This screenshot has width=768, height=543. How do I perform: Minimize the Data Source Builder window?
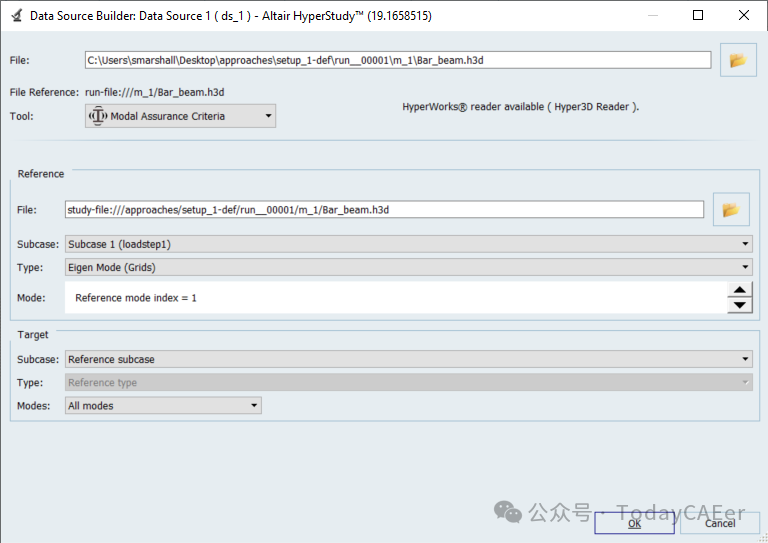tap(653, 15)
